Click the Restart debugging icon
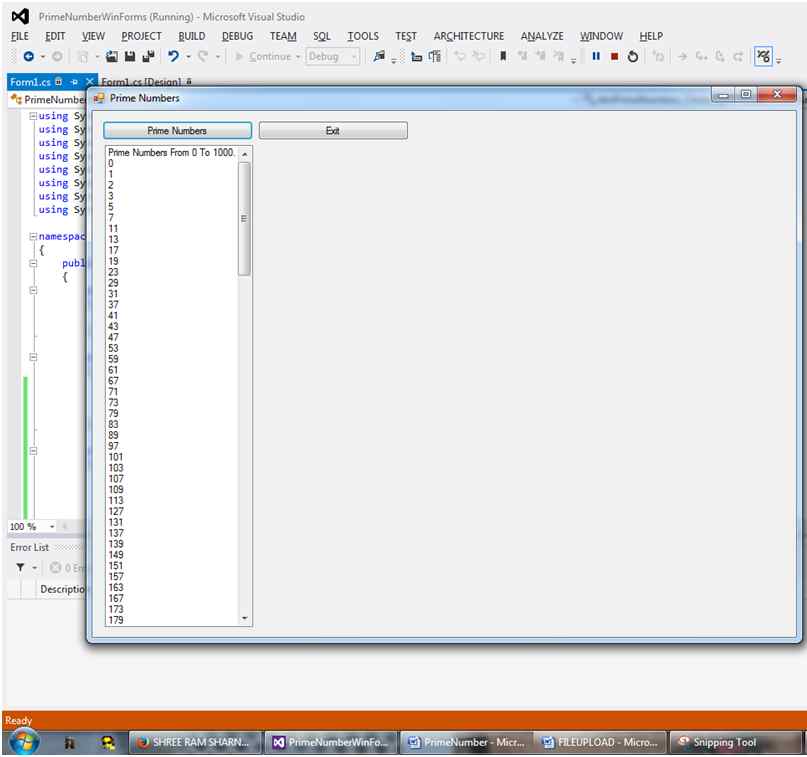Image resolution: width=807 pixels, height=757 pixels. pyautogui.click(x=633, y=57)
